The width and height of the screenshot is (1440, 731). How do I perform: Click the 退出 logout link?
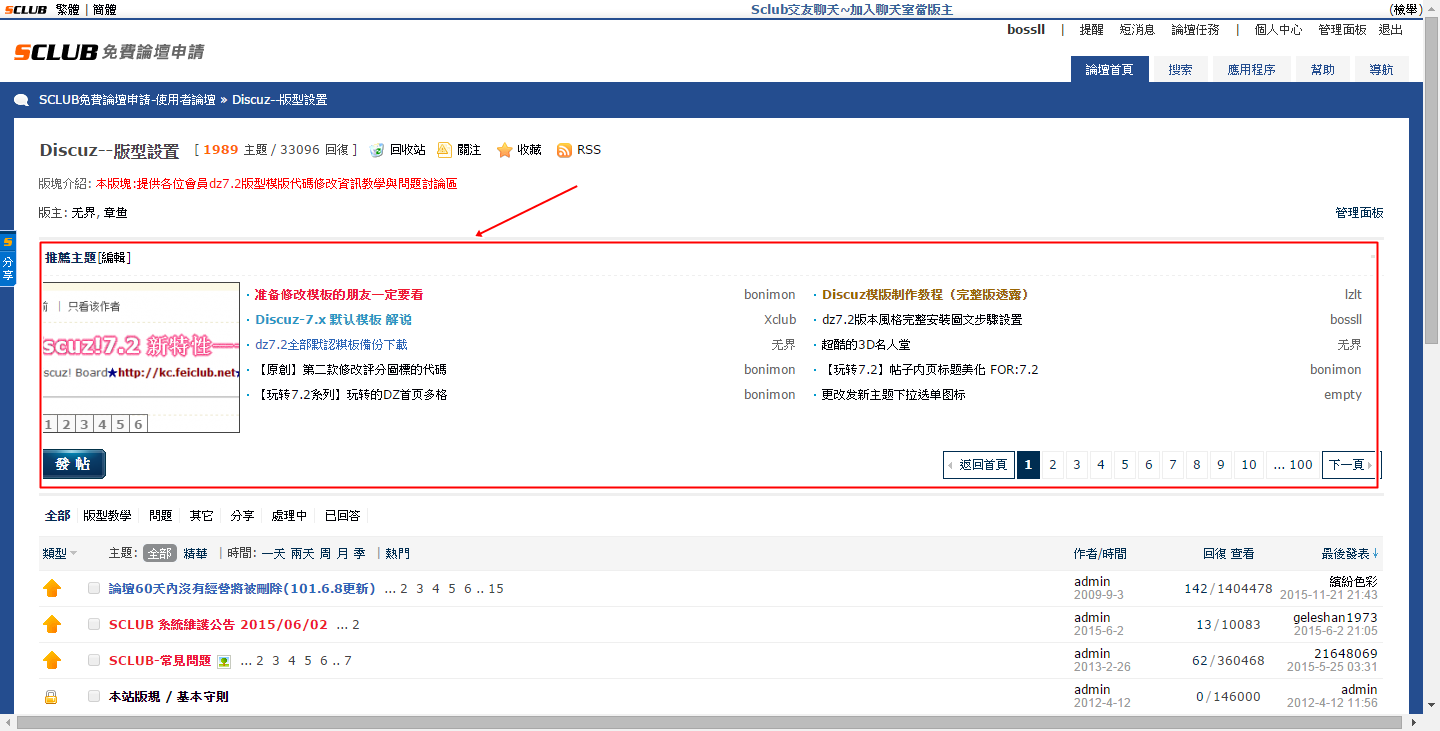tap(1391, 30)
